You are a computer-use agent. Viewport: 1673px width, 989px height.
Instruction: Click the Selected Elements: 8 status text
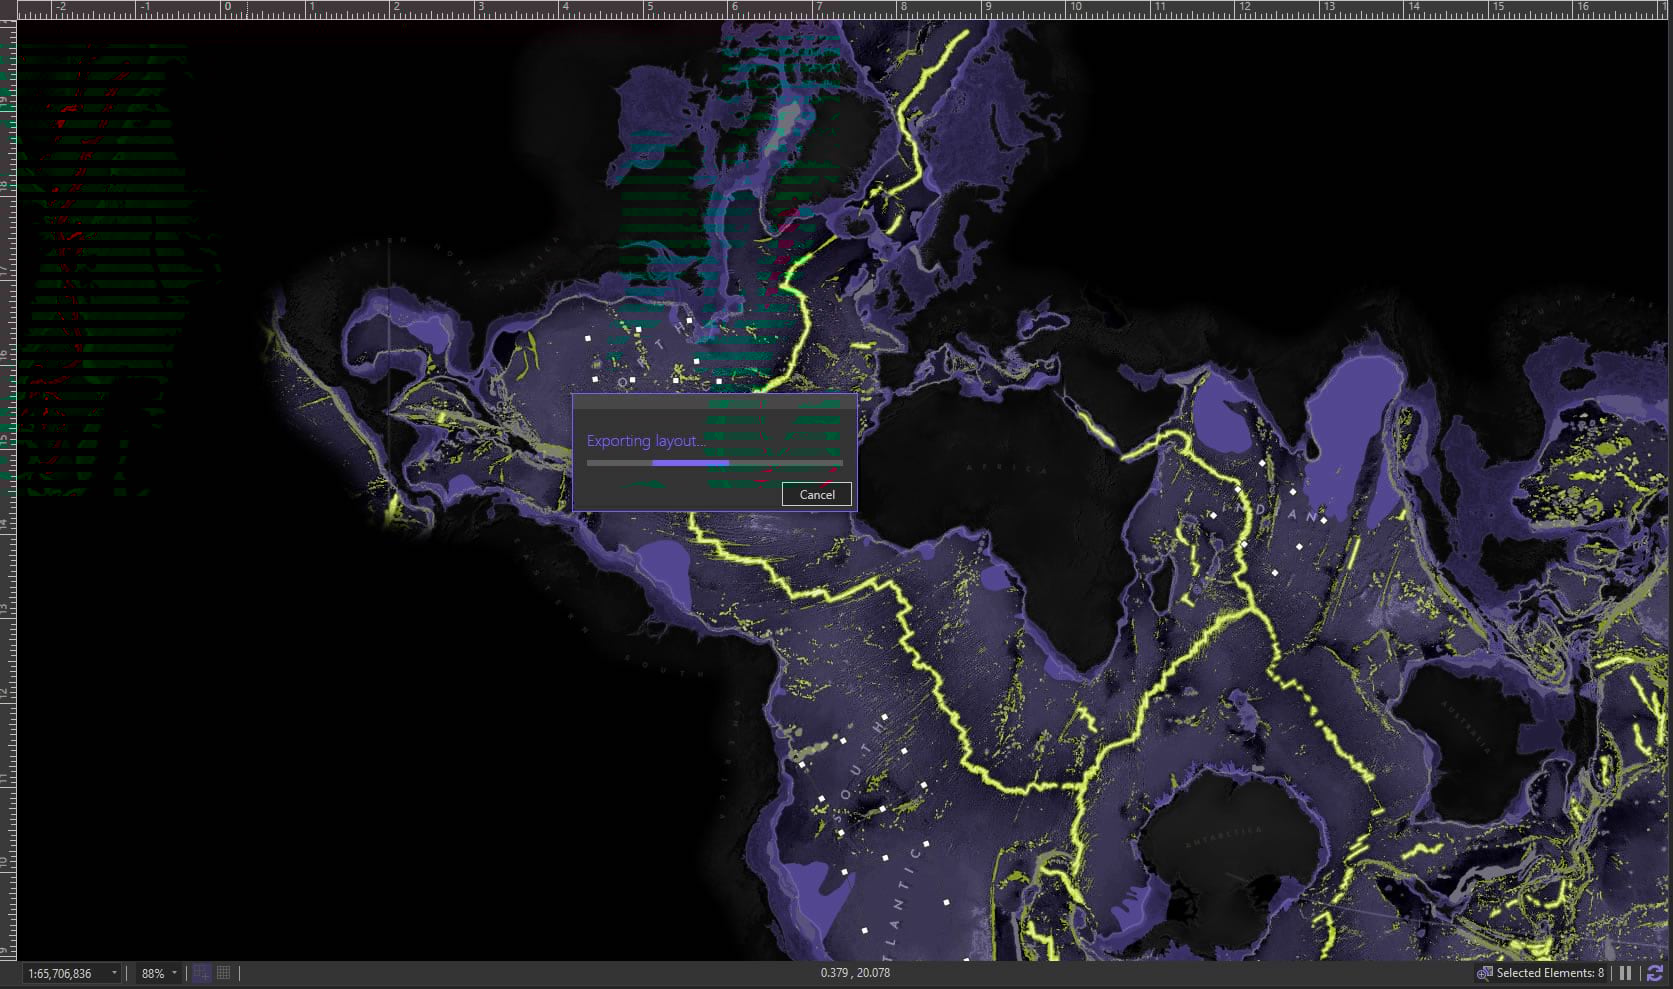1550,973
